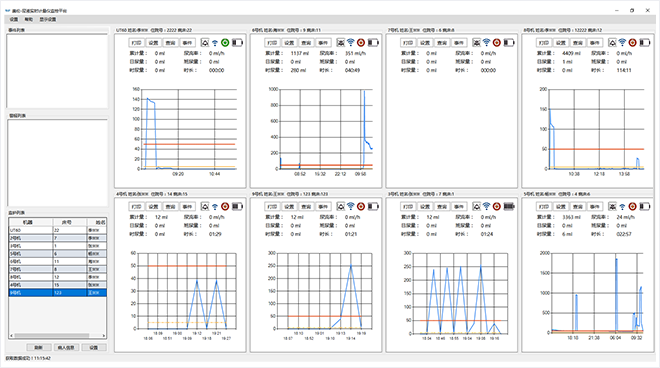Viewport: 660px width, 368px height.
Task: Click the red status indicator in 7号机 panel
Action: point(497,43)
